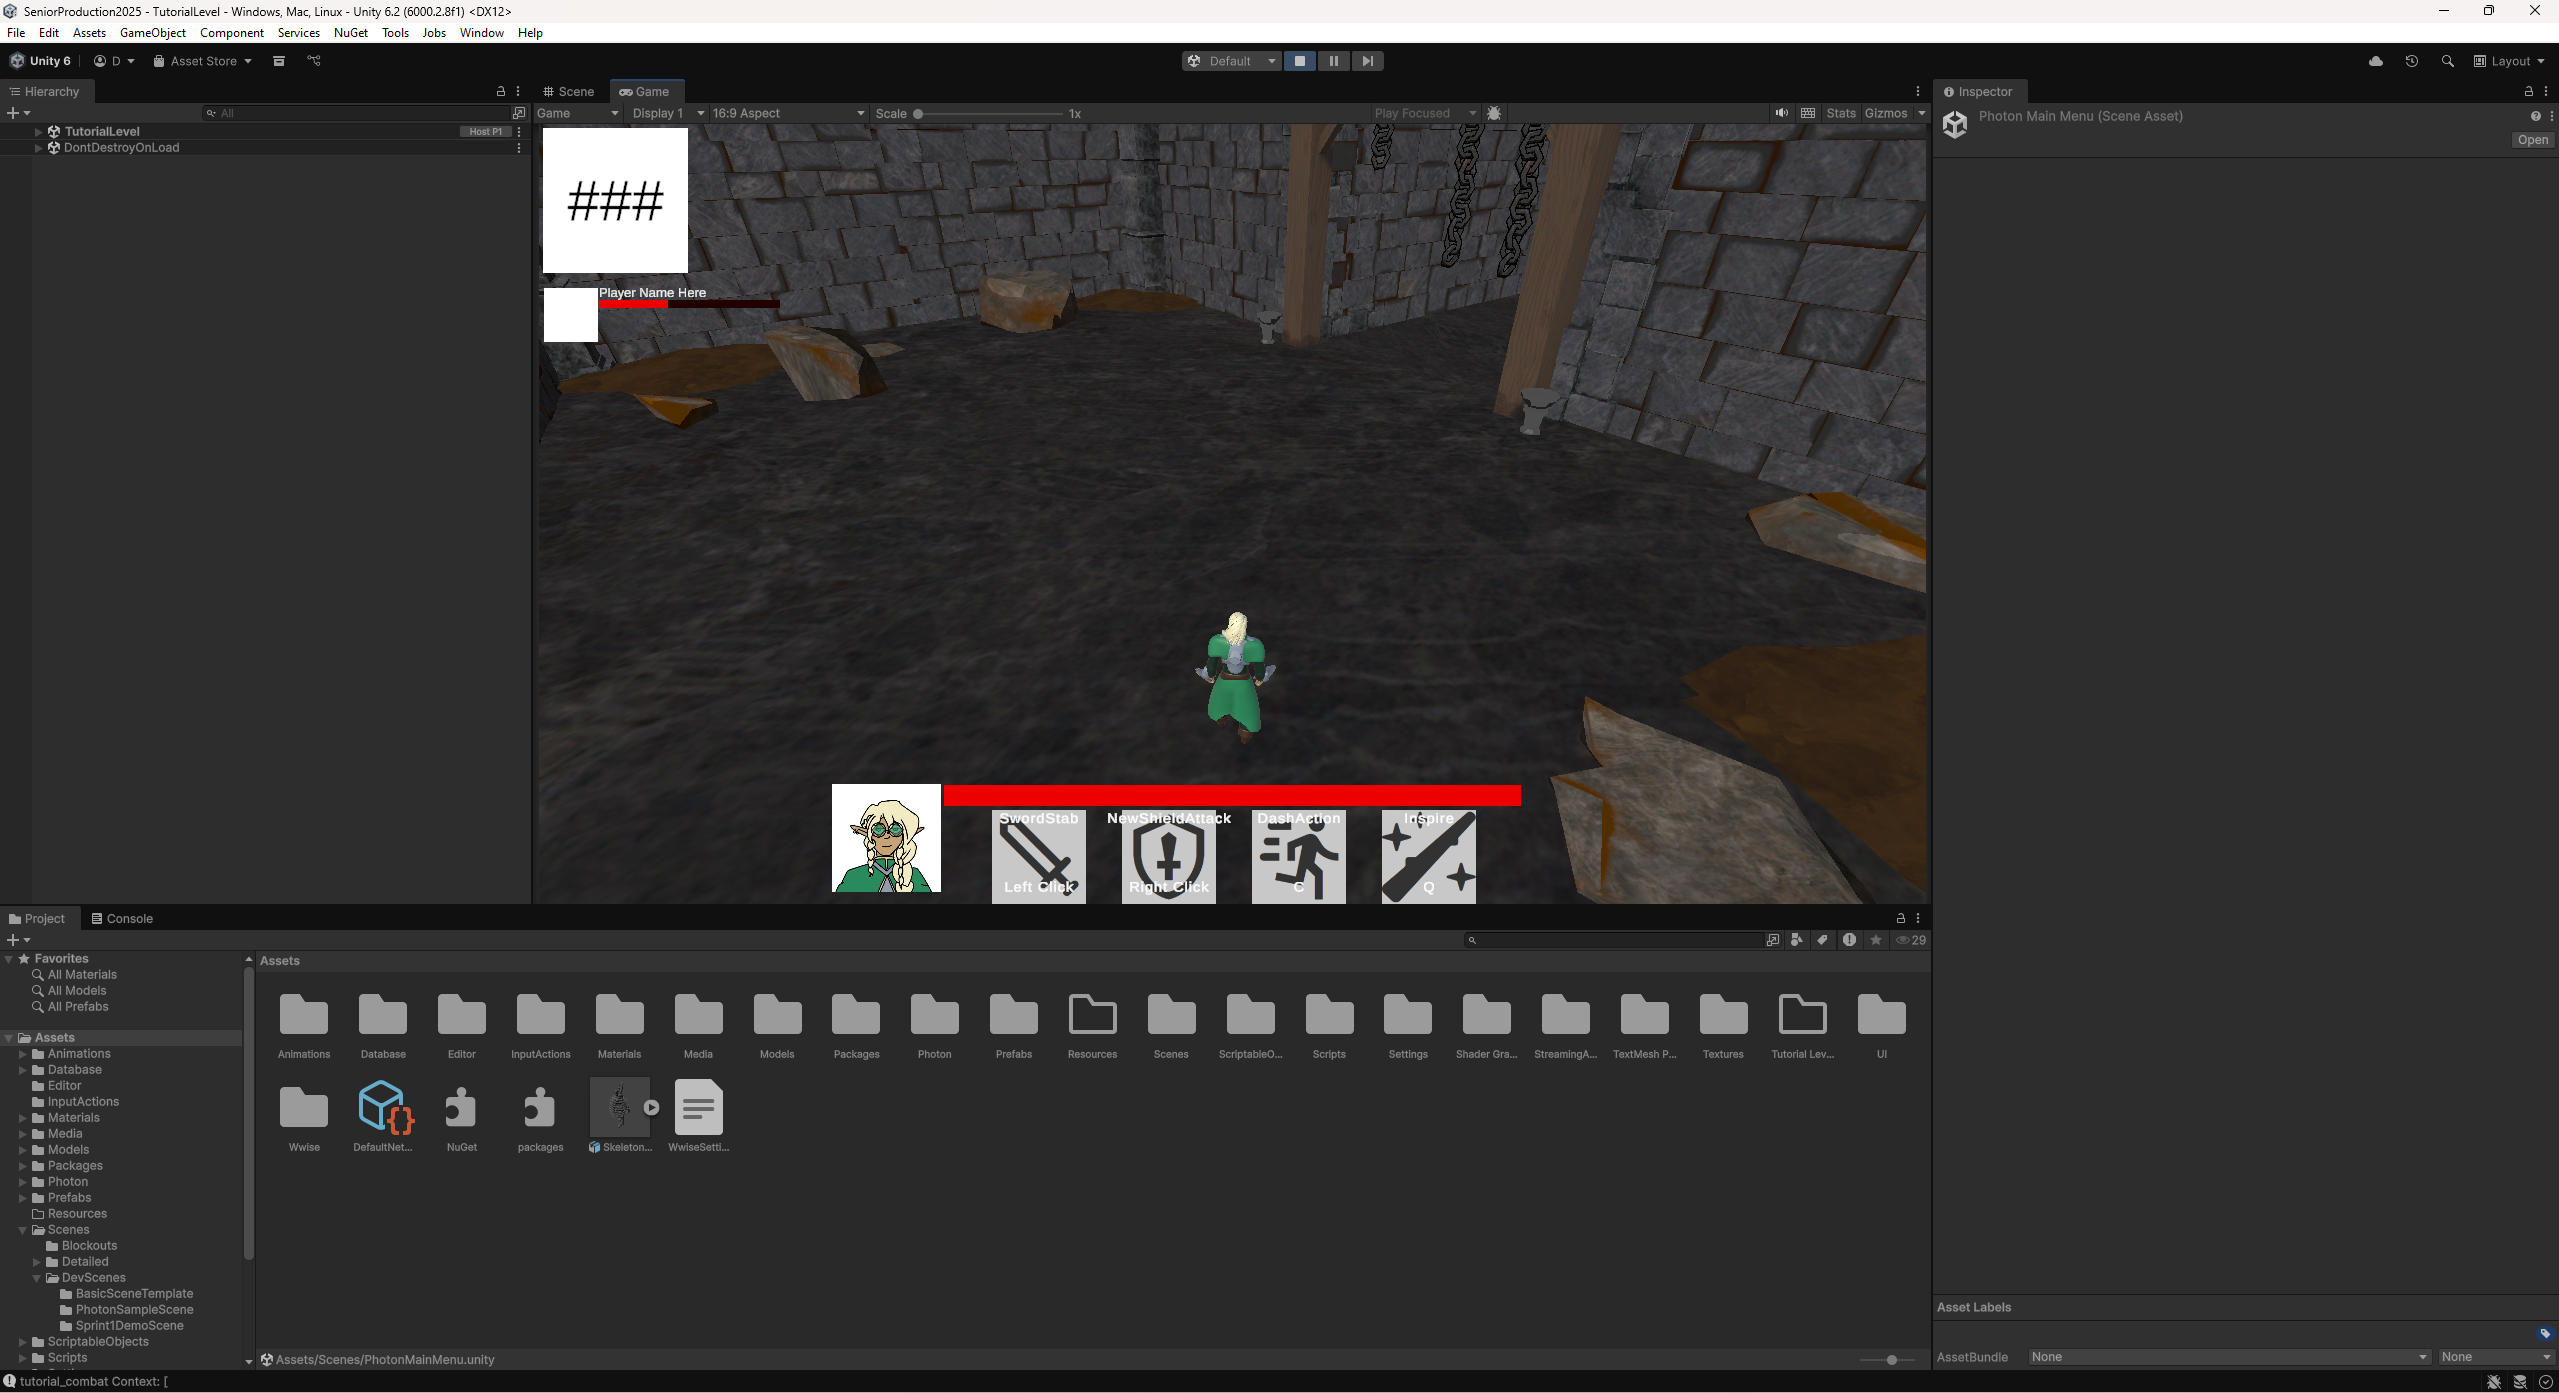The image size is (2559, 1393).
Task: Open Unity Cloud icon in toolbar
Action: 2376,61
